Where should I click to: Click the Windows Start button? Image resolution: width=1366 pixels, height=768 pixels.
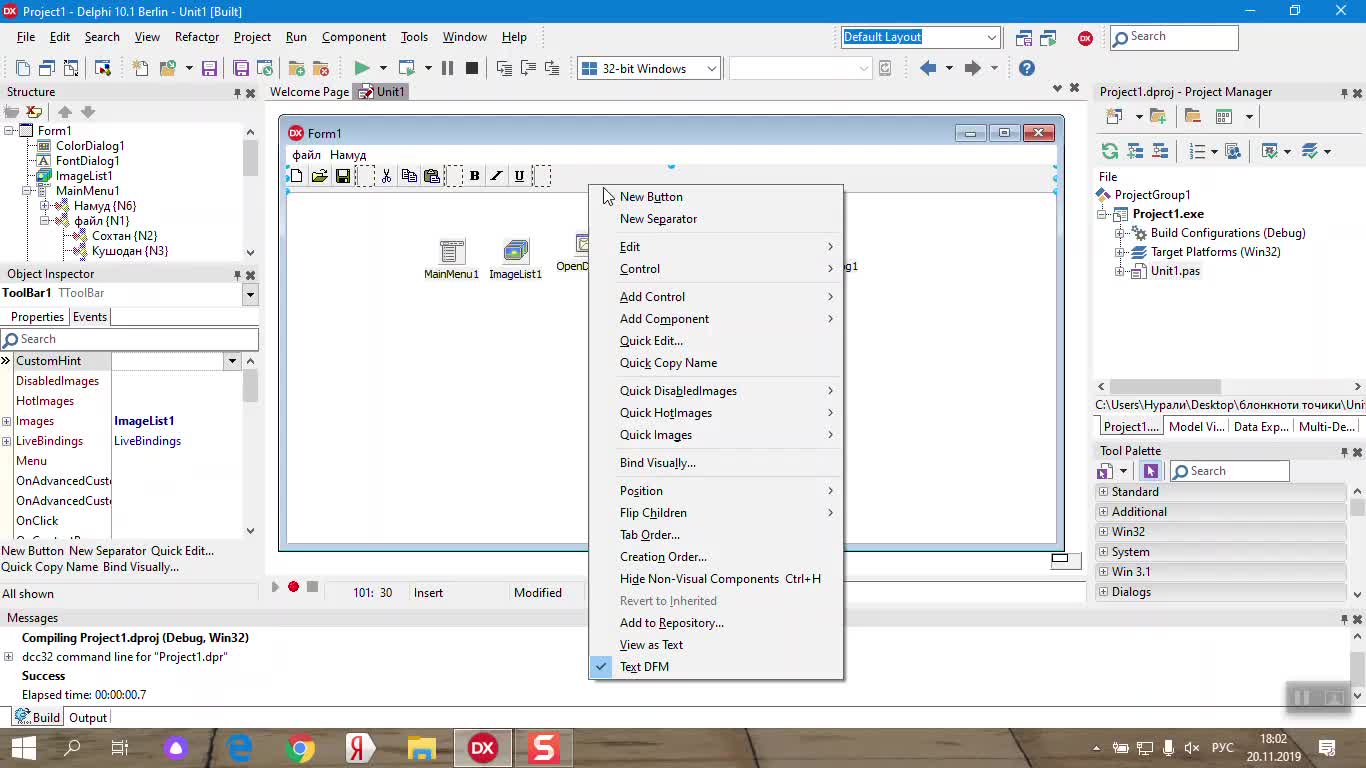(23, 747)
